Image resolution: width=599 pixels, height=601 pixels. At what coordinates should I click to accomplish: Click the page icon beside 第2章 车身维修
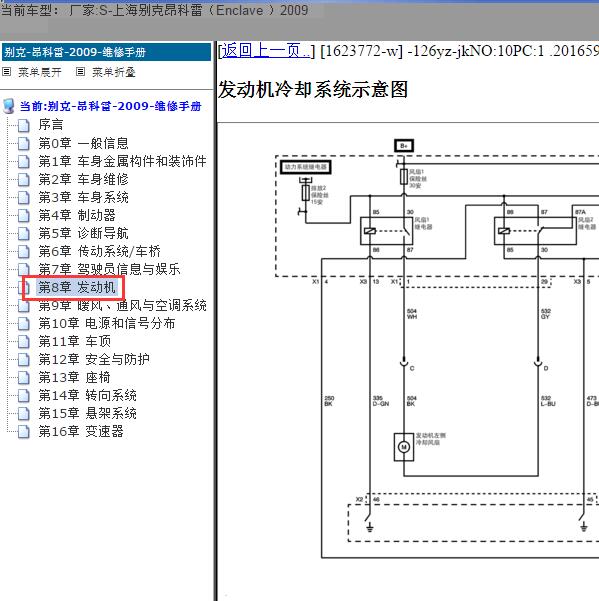[24, 179]
